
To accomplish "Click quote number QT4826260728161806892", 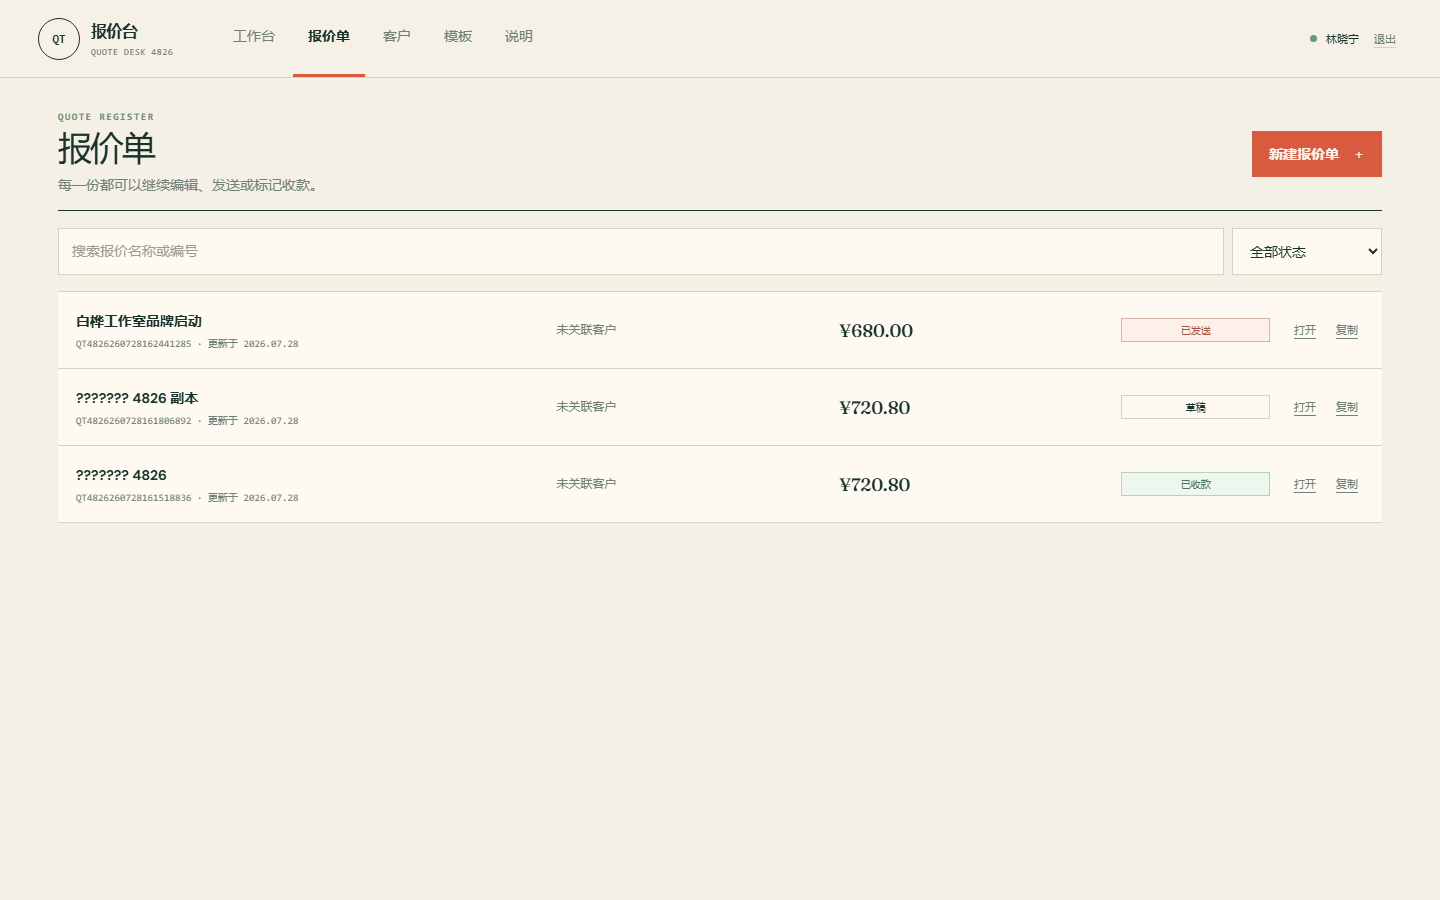I will [133, 421].
